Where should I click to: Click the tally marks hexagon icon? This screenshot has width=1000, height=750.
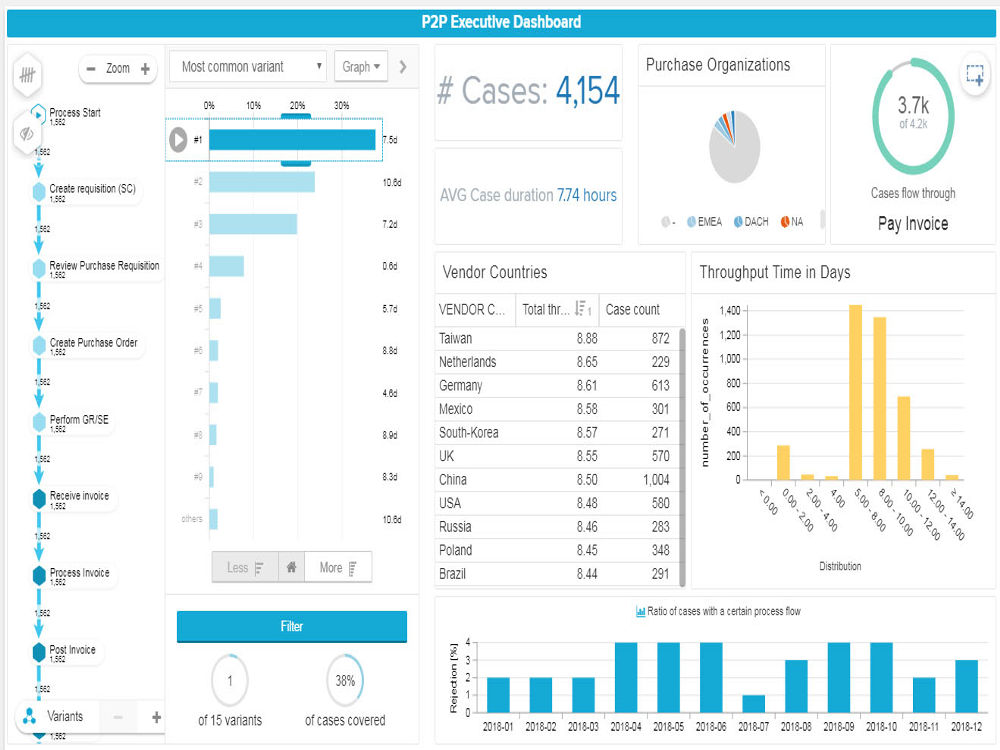pos(27,75)
